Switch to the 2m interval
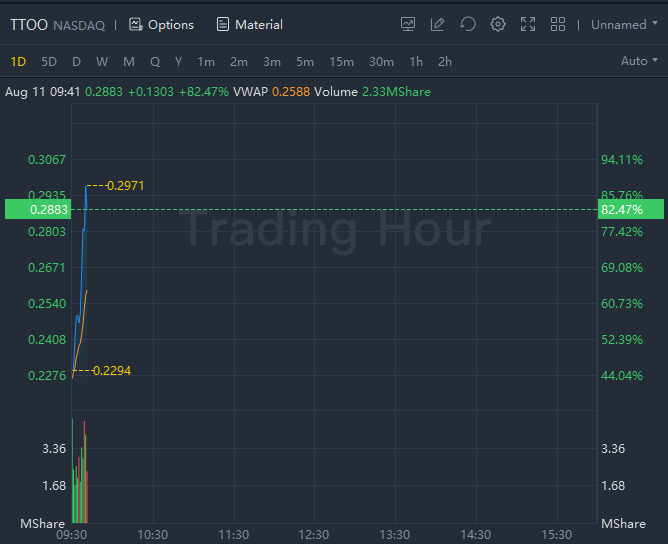 [x=239, y=62]
